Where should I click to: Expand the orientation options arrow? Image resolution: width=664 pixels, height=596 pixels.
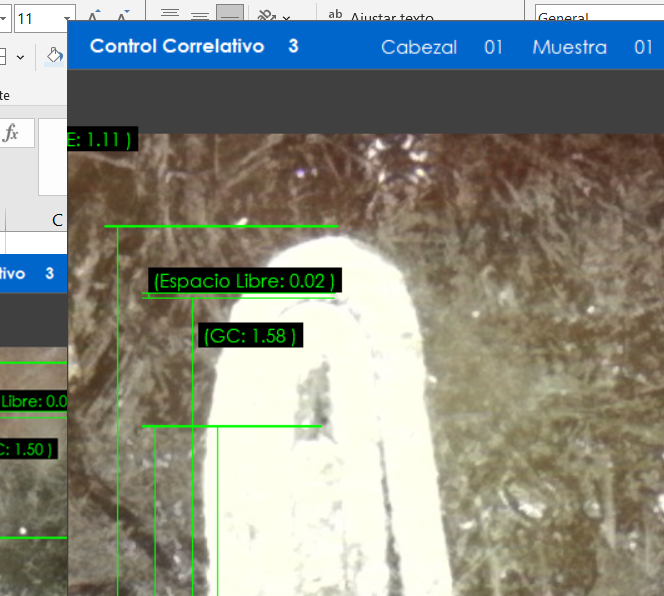(x=287, y=18)
